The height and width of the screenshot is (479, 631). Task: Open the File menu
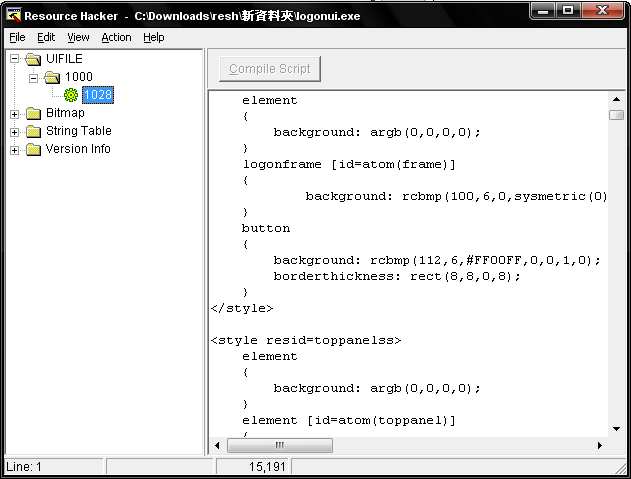click(17, 37)
